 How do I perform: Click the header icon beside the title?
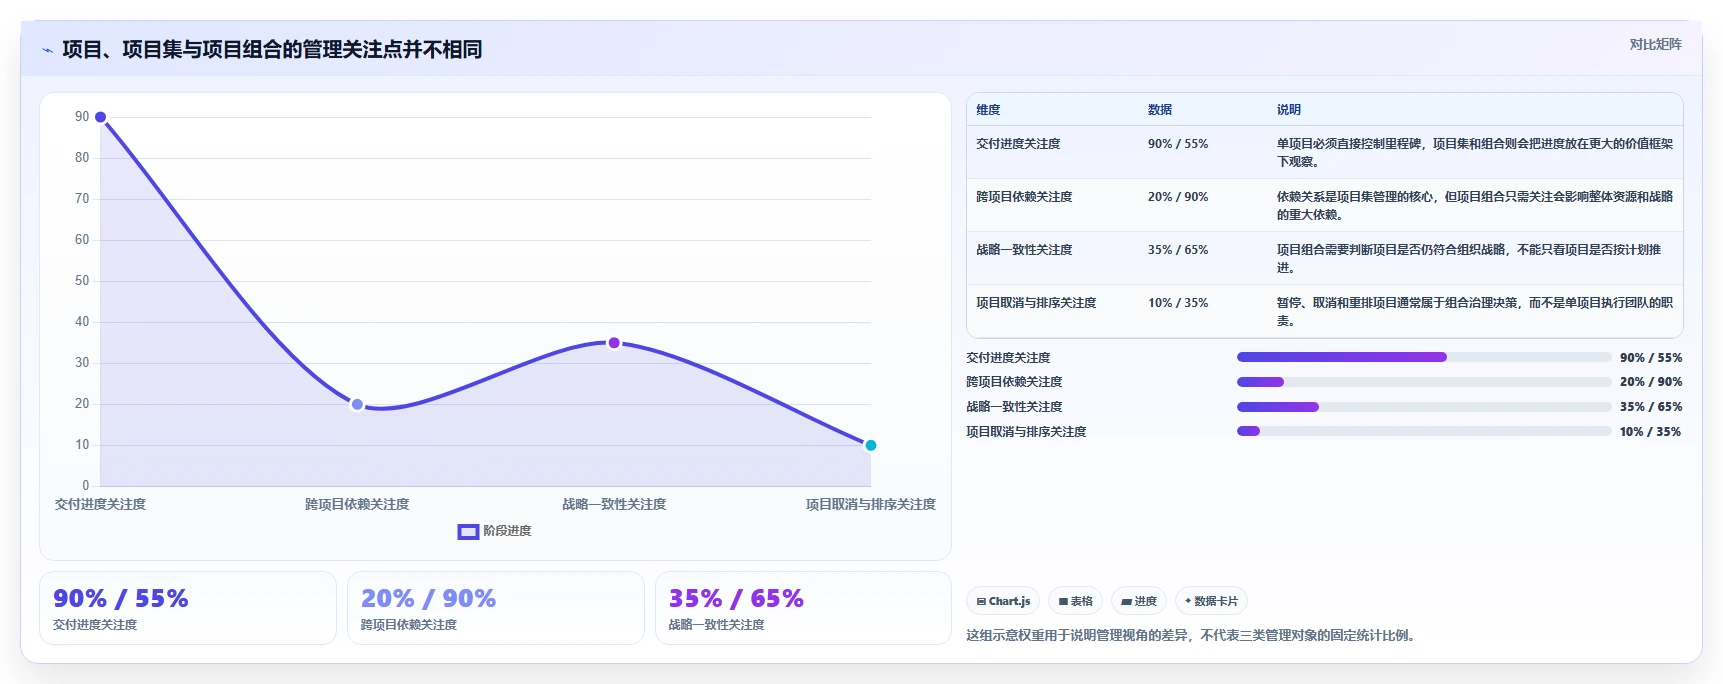coord(47,50)
